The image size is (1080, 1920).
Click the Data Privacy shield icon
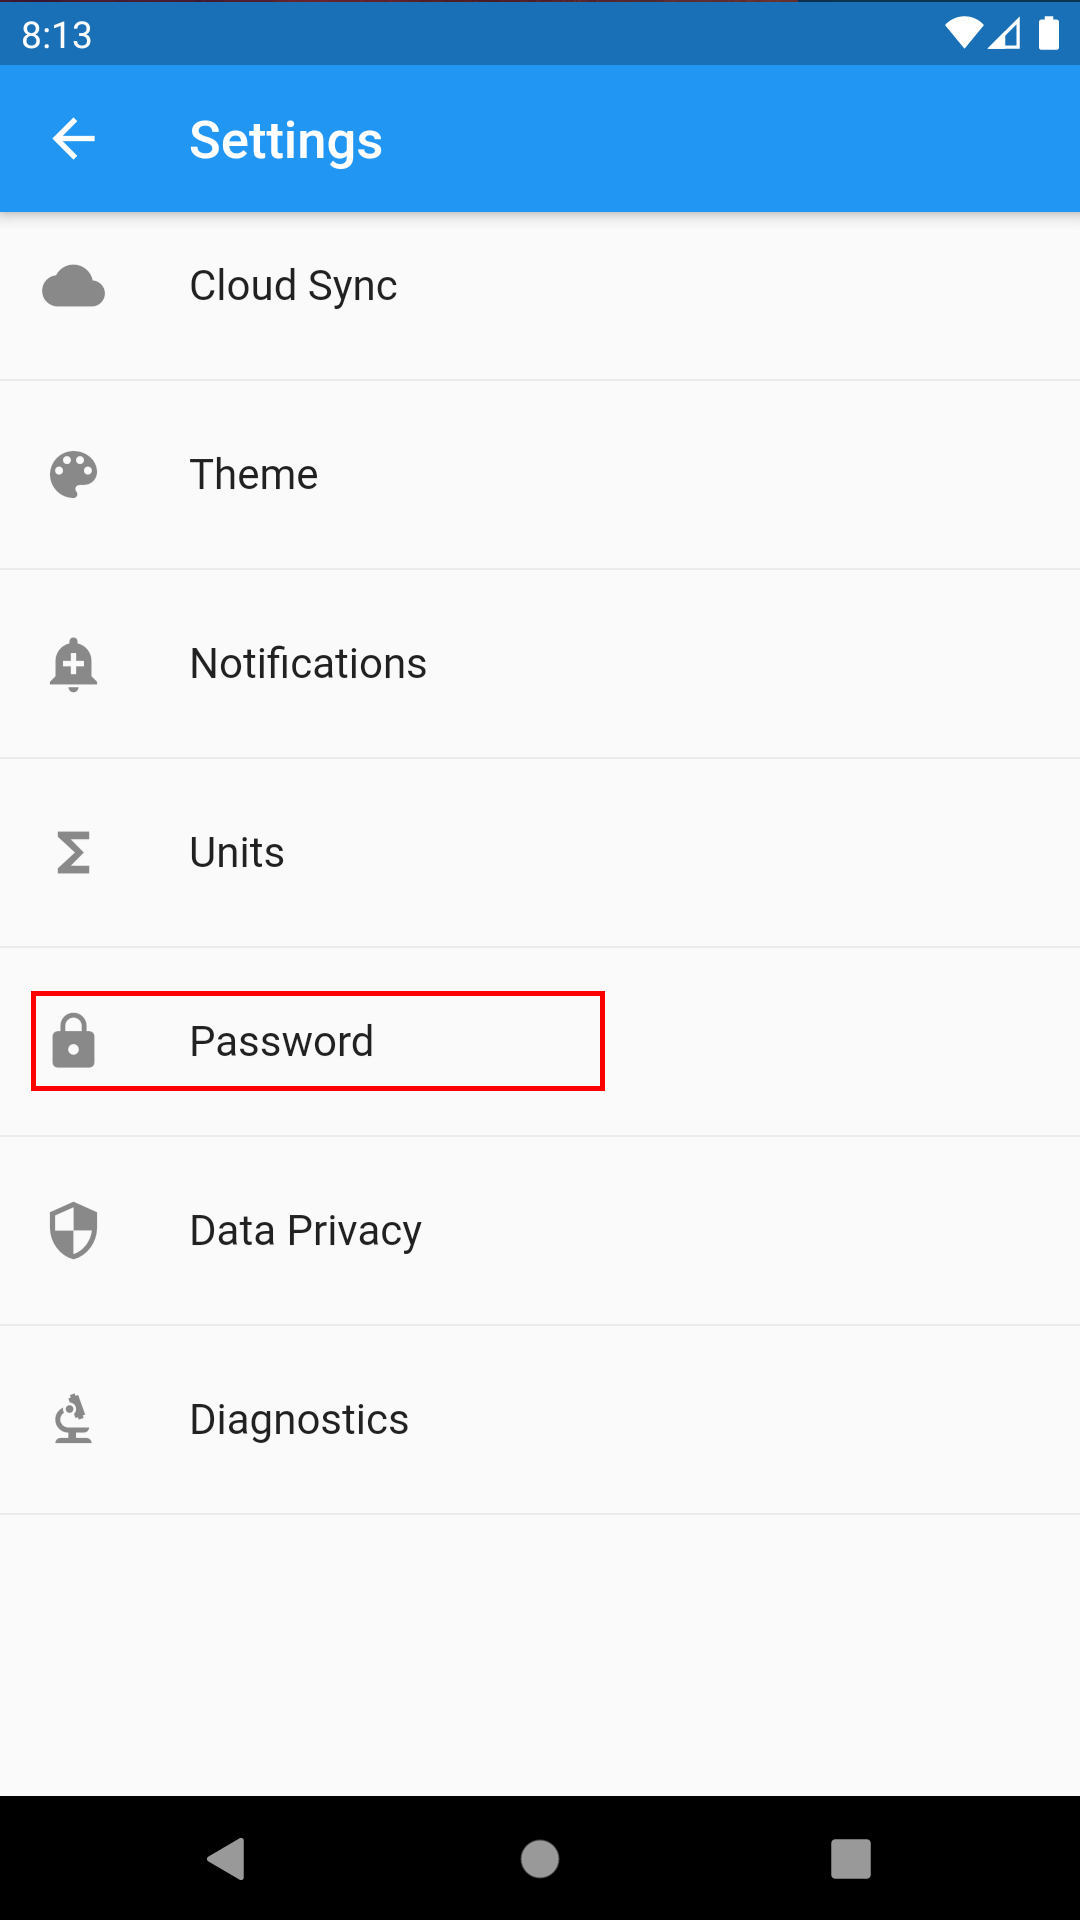(x=73, y=1231)
